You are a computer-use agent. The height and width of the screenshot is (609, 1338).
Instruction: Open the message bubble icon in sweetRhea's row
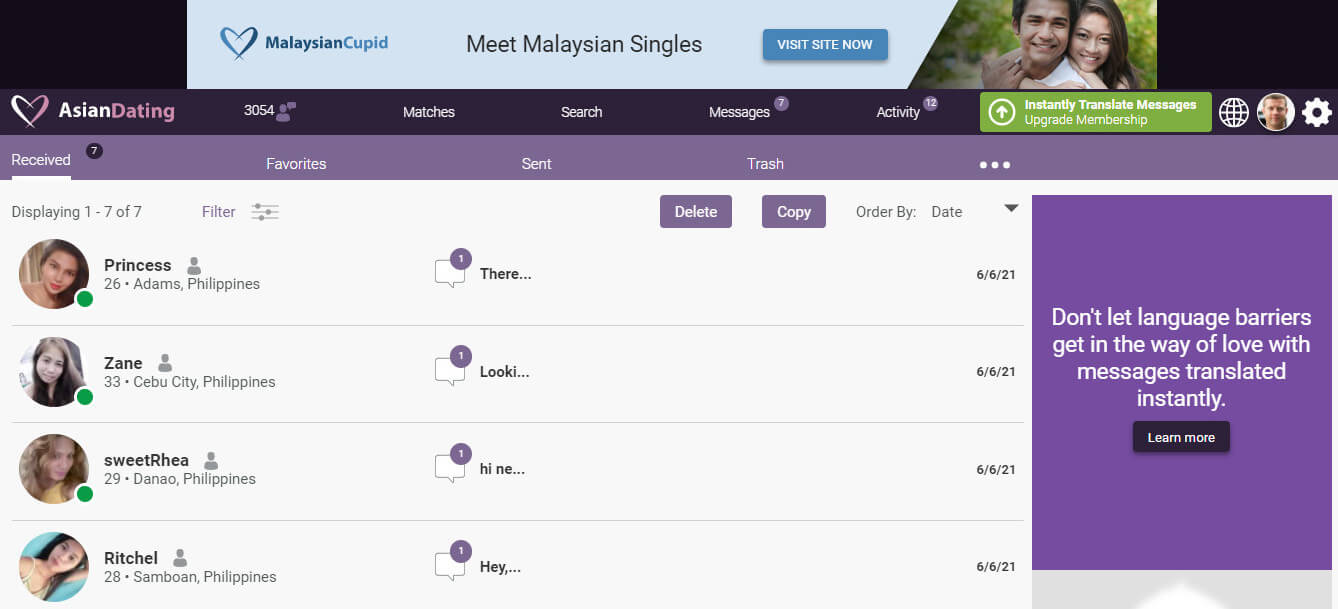coord(450,469)
